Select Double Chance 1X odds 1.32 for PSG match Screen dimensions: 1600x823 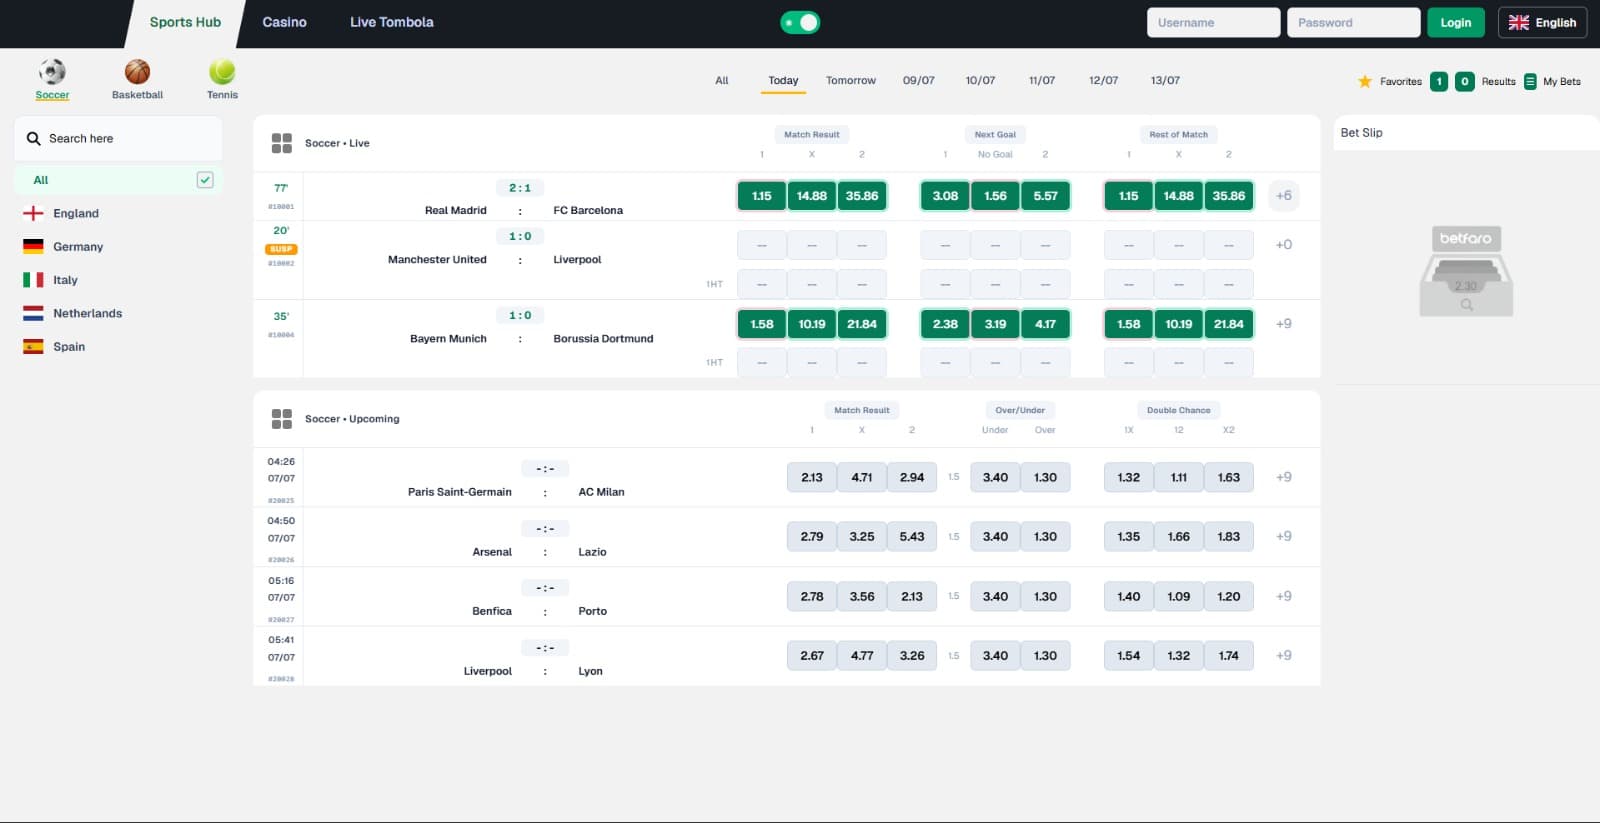(1129, 477)
